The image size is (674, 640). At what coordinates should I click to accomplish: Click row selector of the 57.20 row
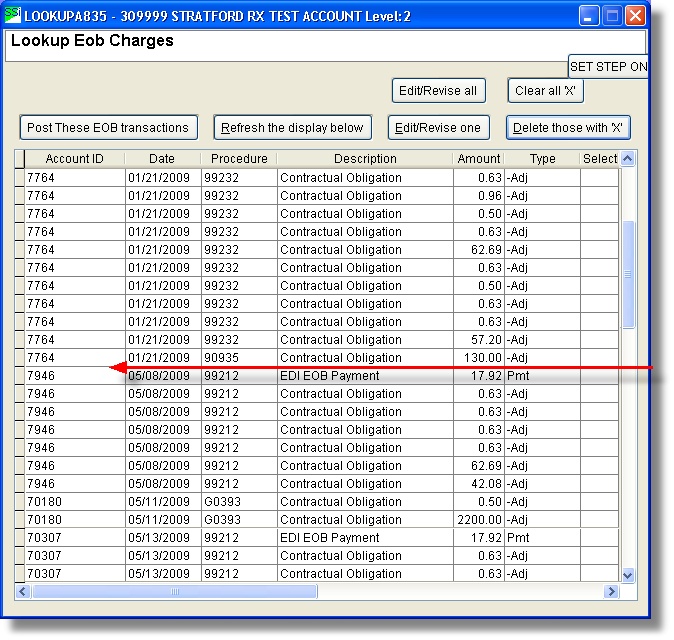pyautogui.click(x=19, y=340)
